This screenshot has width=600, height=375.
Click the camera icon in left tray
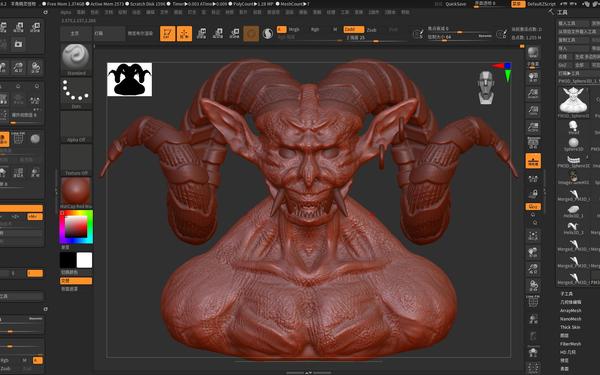(18, 44)
